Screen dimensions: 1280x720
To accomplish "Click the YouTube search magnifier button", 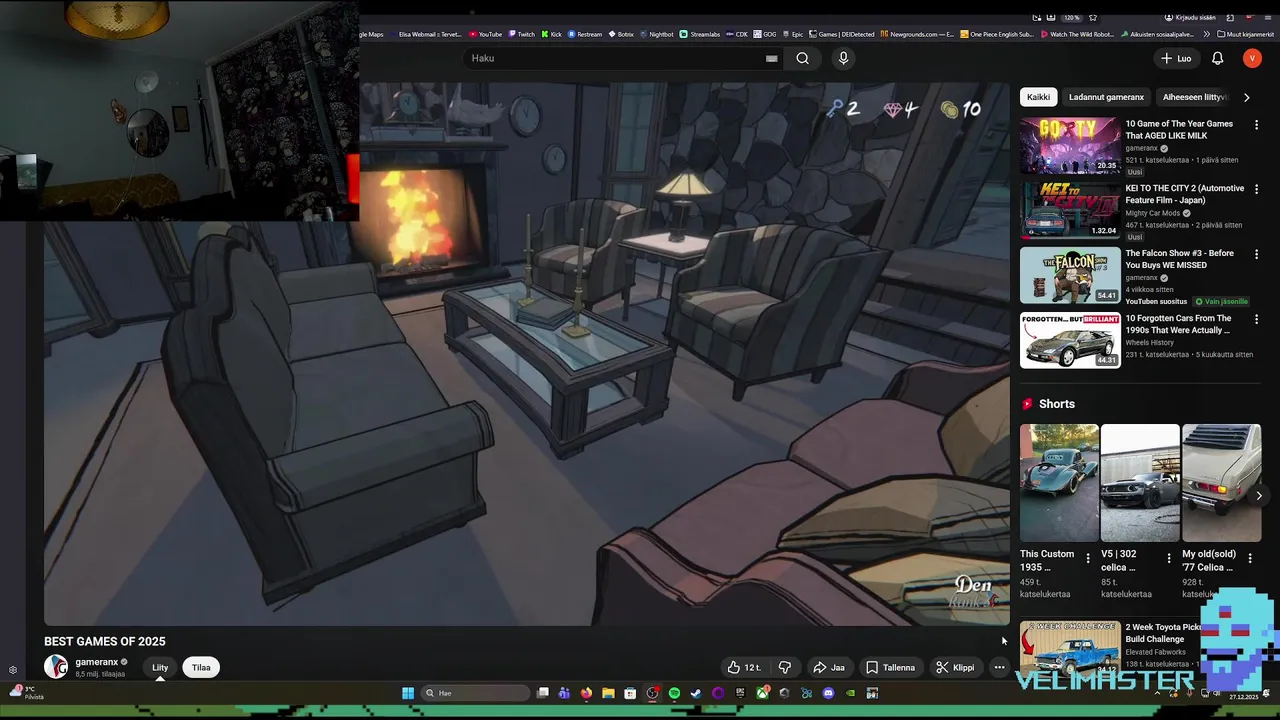I will pyautogui.click(x=802, y=58).
